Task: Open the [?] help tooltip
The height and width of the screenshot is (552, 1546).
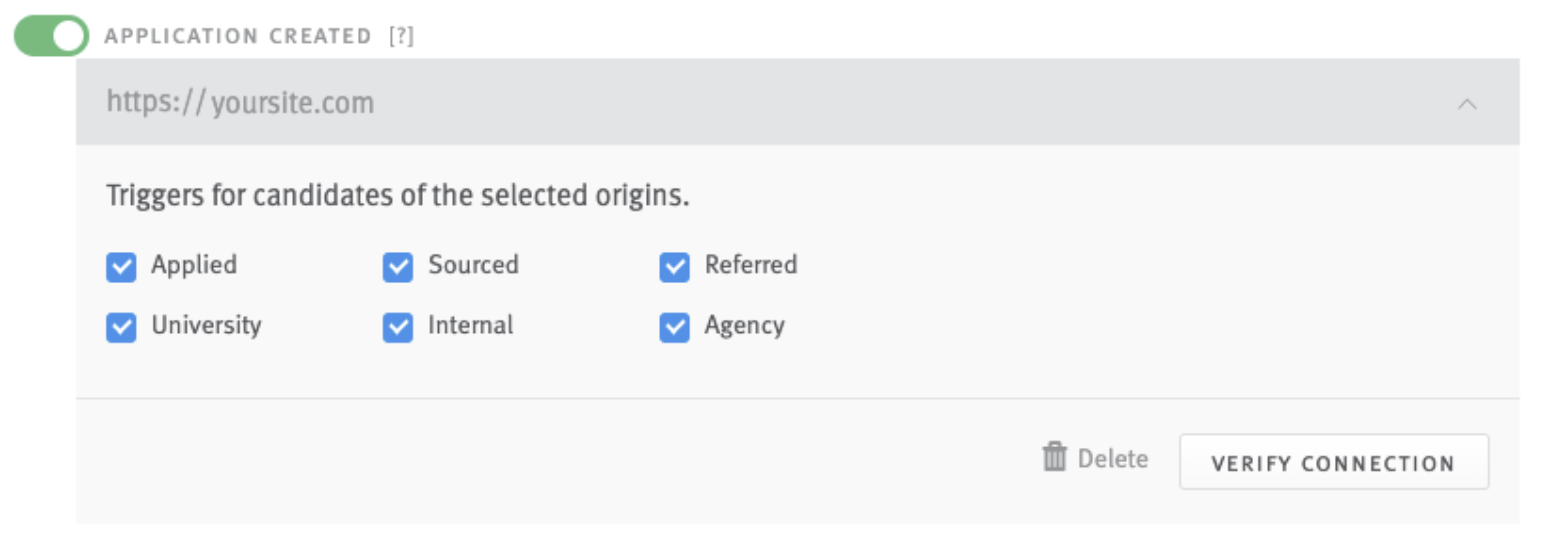Action: [x=401, y=37]
